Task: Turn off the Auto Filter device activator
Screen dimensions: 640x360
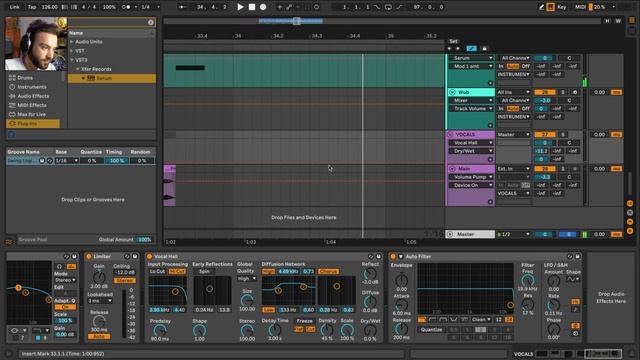Action: coord(393,256)
